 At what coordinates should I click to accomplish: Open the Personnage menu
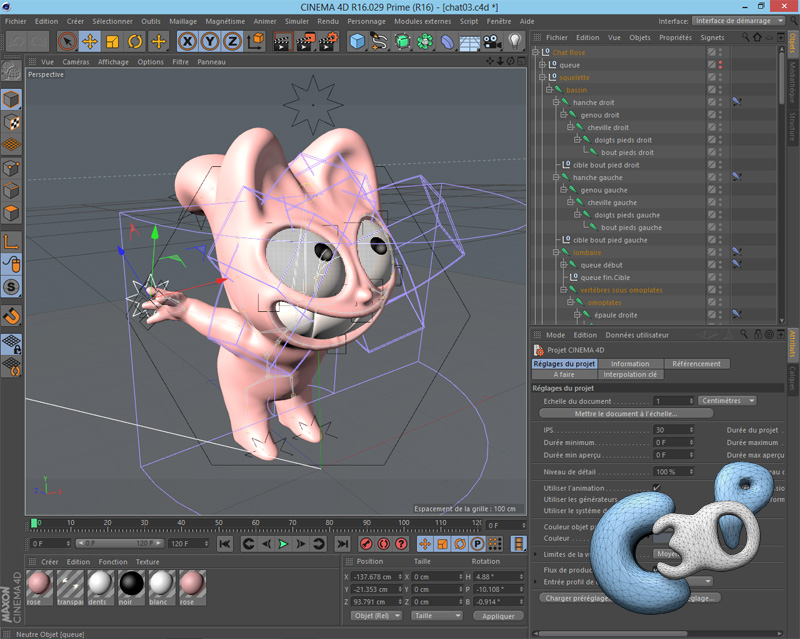click(366, 21)
